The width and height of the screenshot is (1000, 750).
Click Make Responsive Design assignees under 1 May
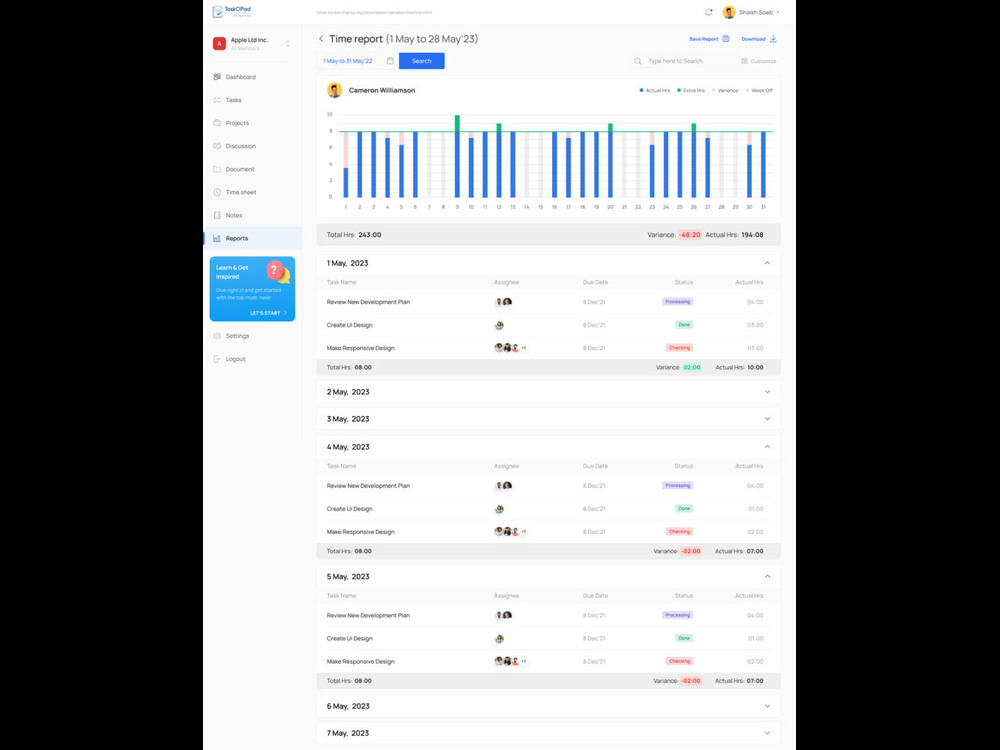(x=510, y=348)
